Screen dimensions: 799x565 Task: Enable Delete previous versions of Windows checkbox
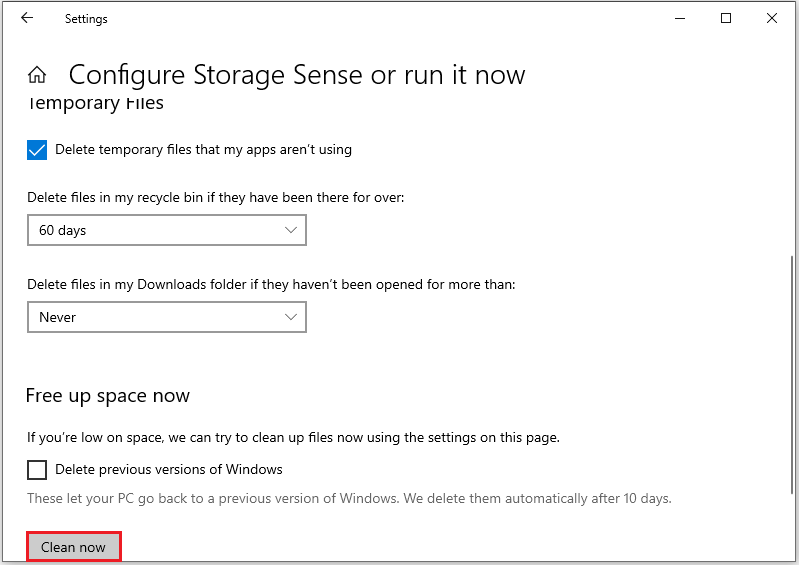click(x=37, y=469)
